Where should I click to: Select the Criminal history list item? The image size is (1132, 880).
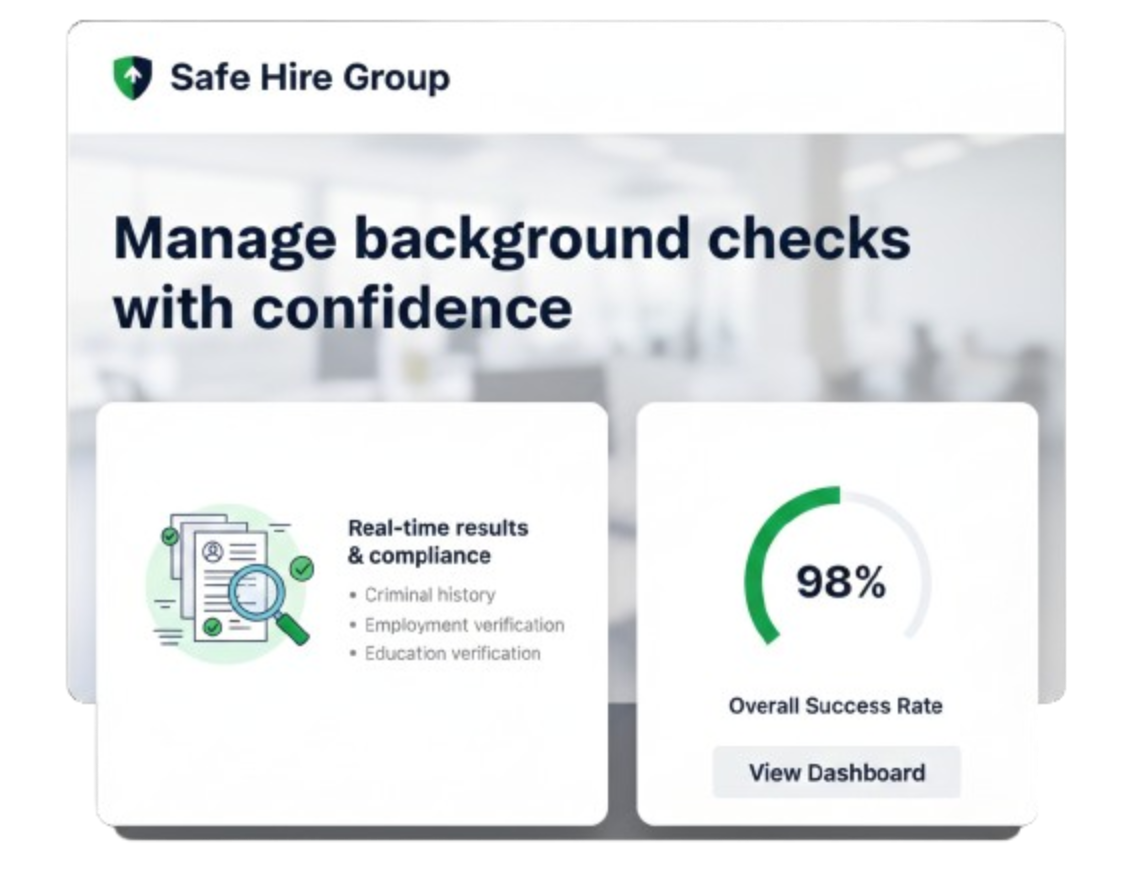click(x=429, y=595)
